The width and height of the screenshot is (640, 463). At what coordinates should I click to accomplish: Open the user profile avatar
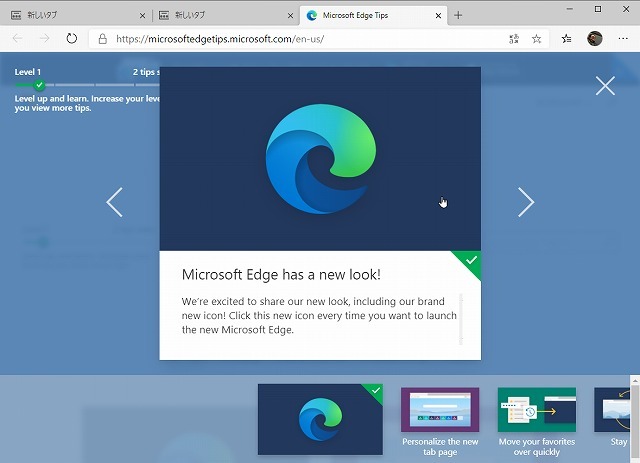(595, 39)
